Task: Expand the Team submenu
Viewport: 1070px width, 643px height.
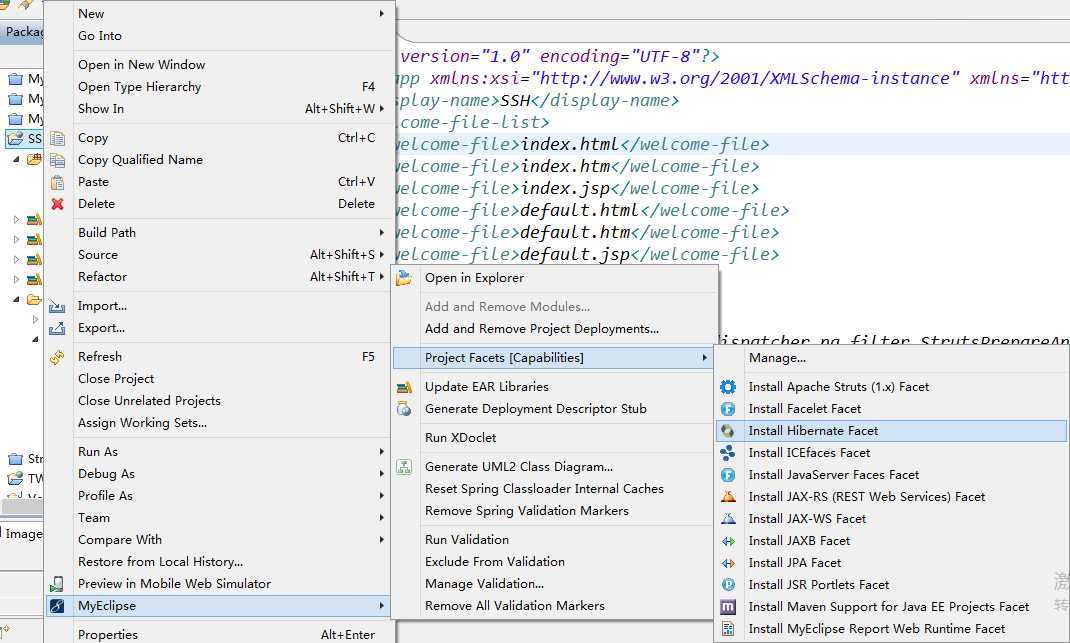Action: tap(381, 518)
